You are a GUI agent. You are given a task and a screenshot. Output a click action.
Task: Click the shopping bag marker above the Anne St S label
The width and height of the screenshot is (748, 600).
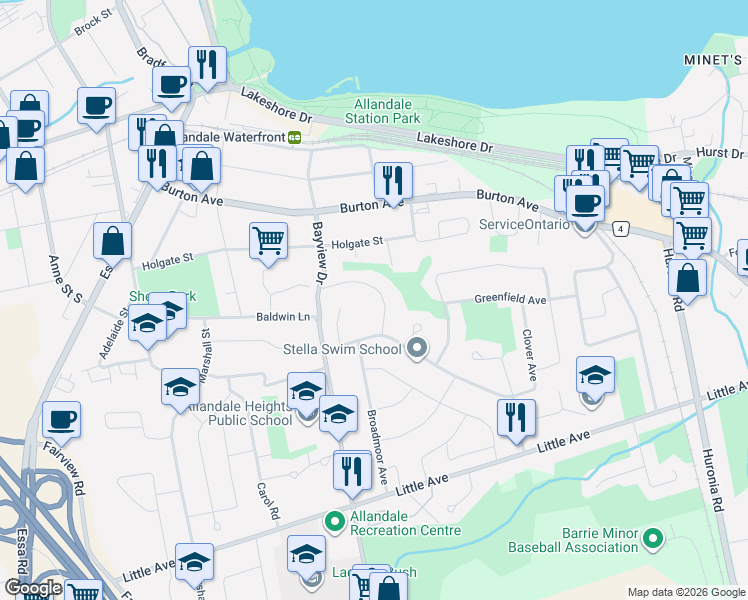[25, 167]
